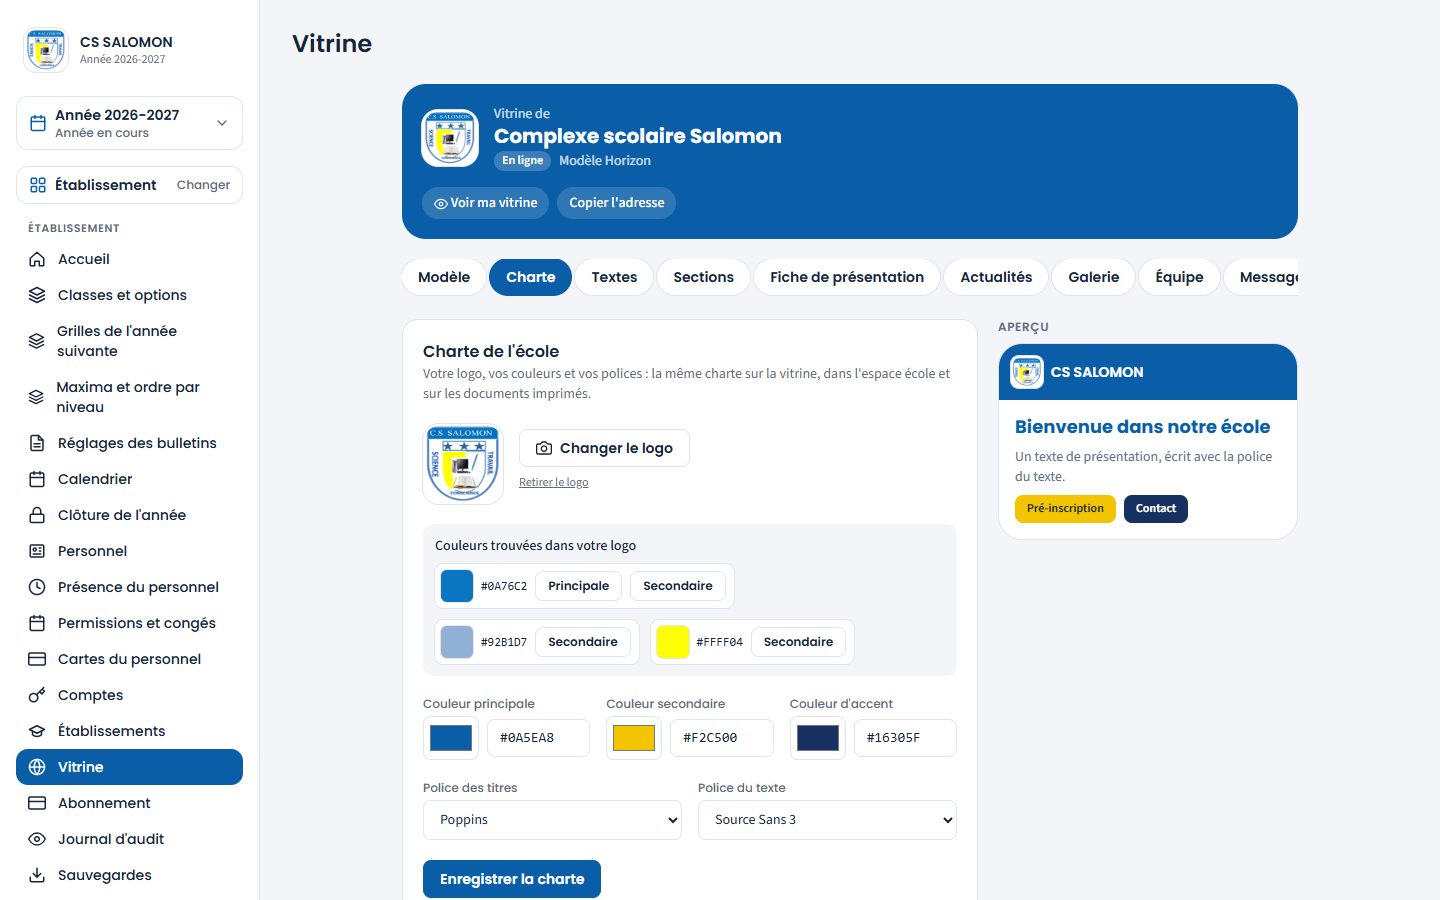The width and height of the screenshot is (1440, 900).
Task: Click the Sauvegardes download icon
Action: (x=37, y=875)
